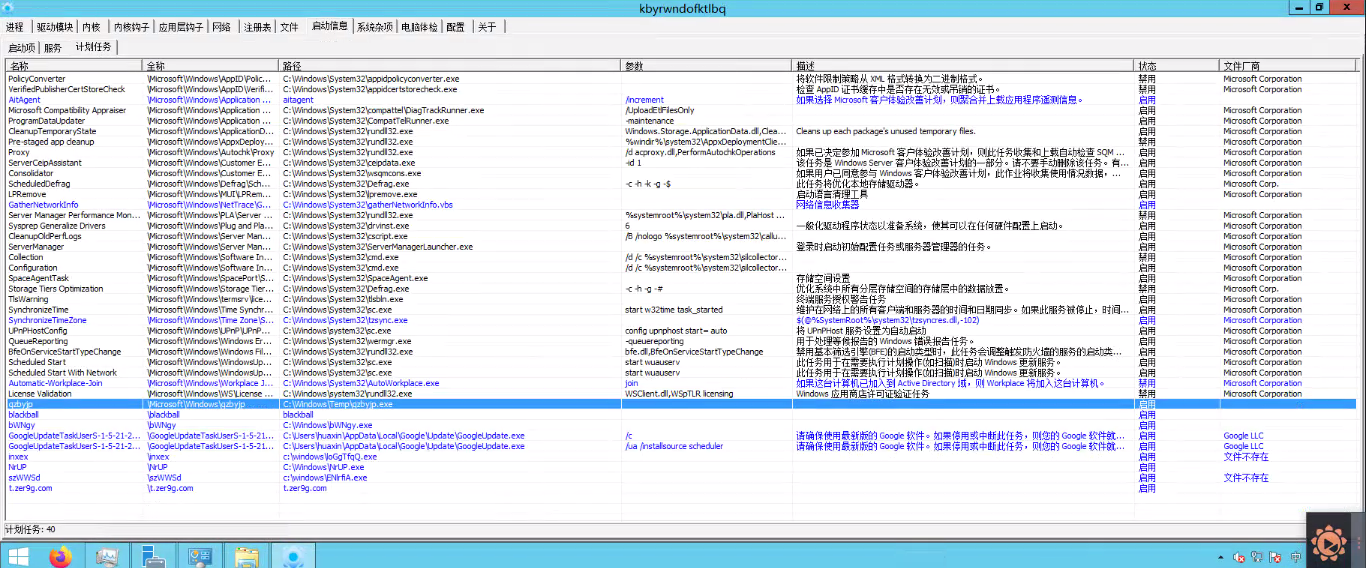Switch to the 电脑体检 tab

420,27
